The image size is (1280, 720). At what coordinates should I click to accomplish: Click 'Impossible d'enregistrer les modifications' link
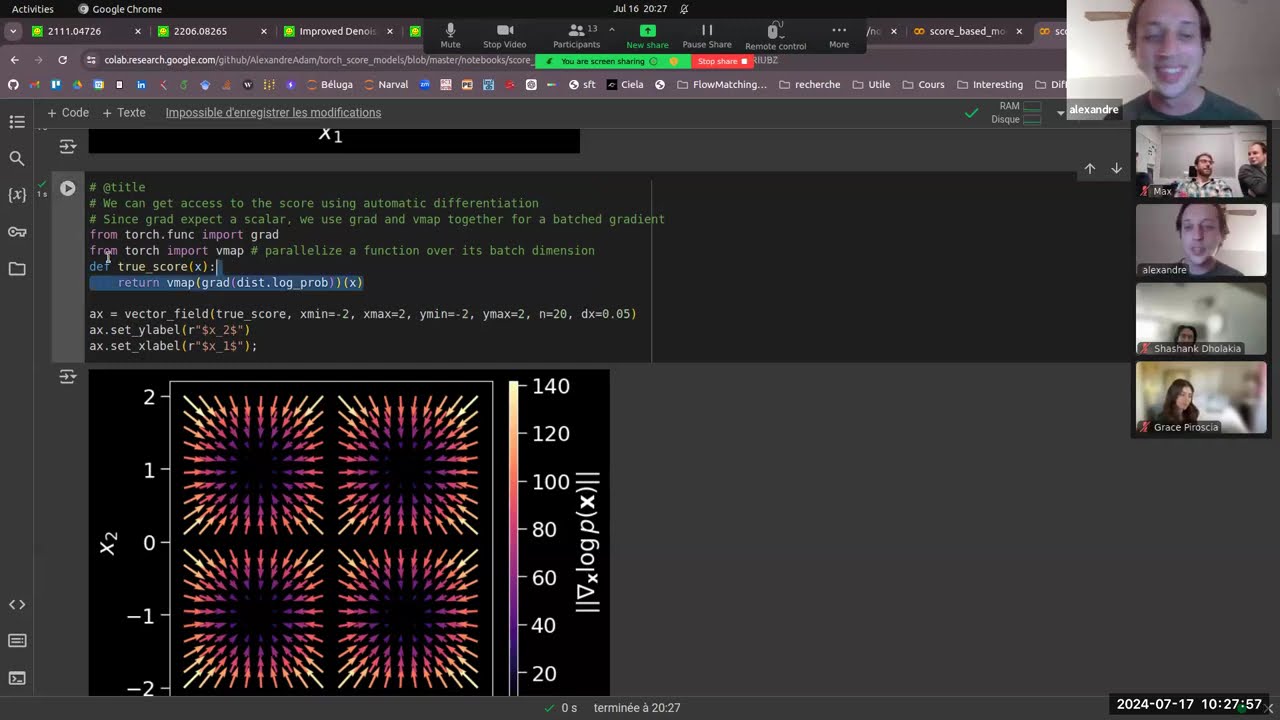273,113
